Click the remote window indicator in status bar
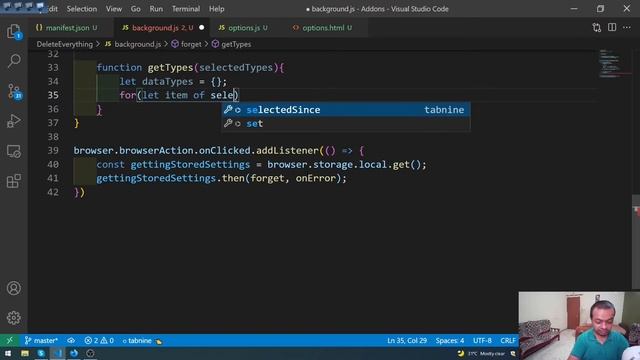This screenshot has width=640, height=360. click(x=9, y=340)
